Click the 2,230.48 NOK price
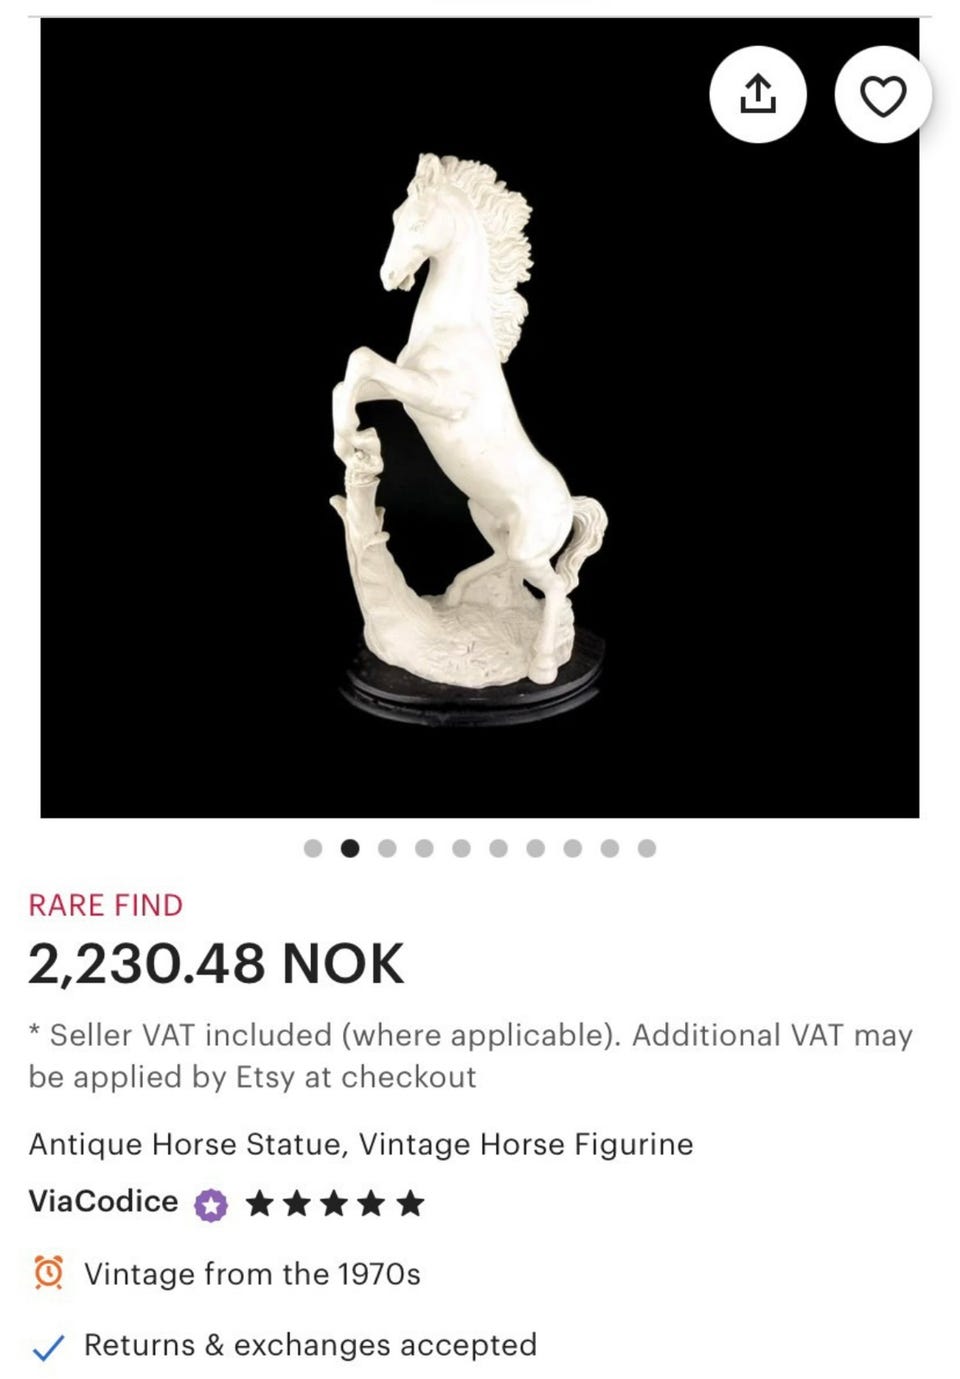 [216, 964]
